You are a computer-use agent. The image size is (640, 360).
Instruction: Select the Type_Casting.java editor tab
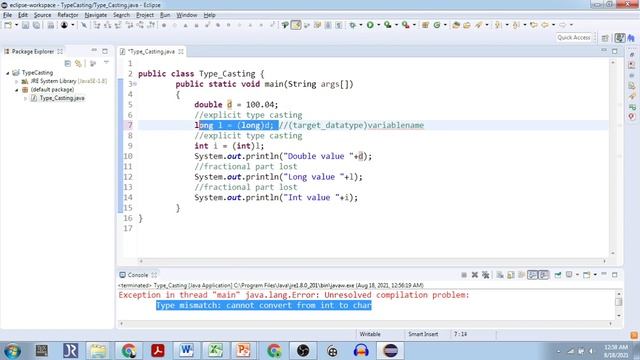pyautogui.click(x=151, y=52)
